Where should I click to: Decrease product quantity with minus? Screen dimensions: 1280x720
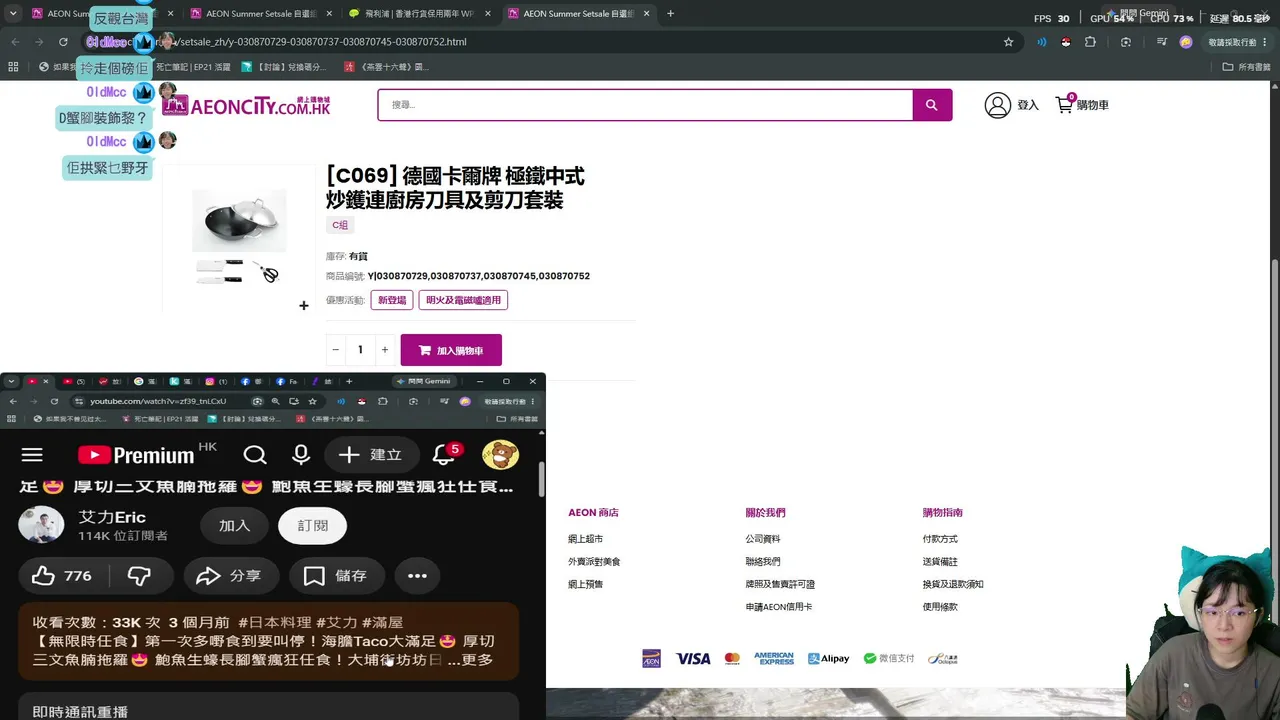pos(335,350)
